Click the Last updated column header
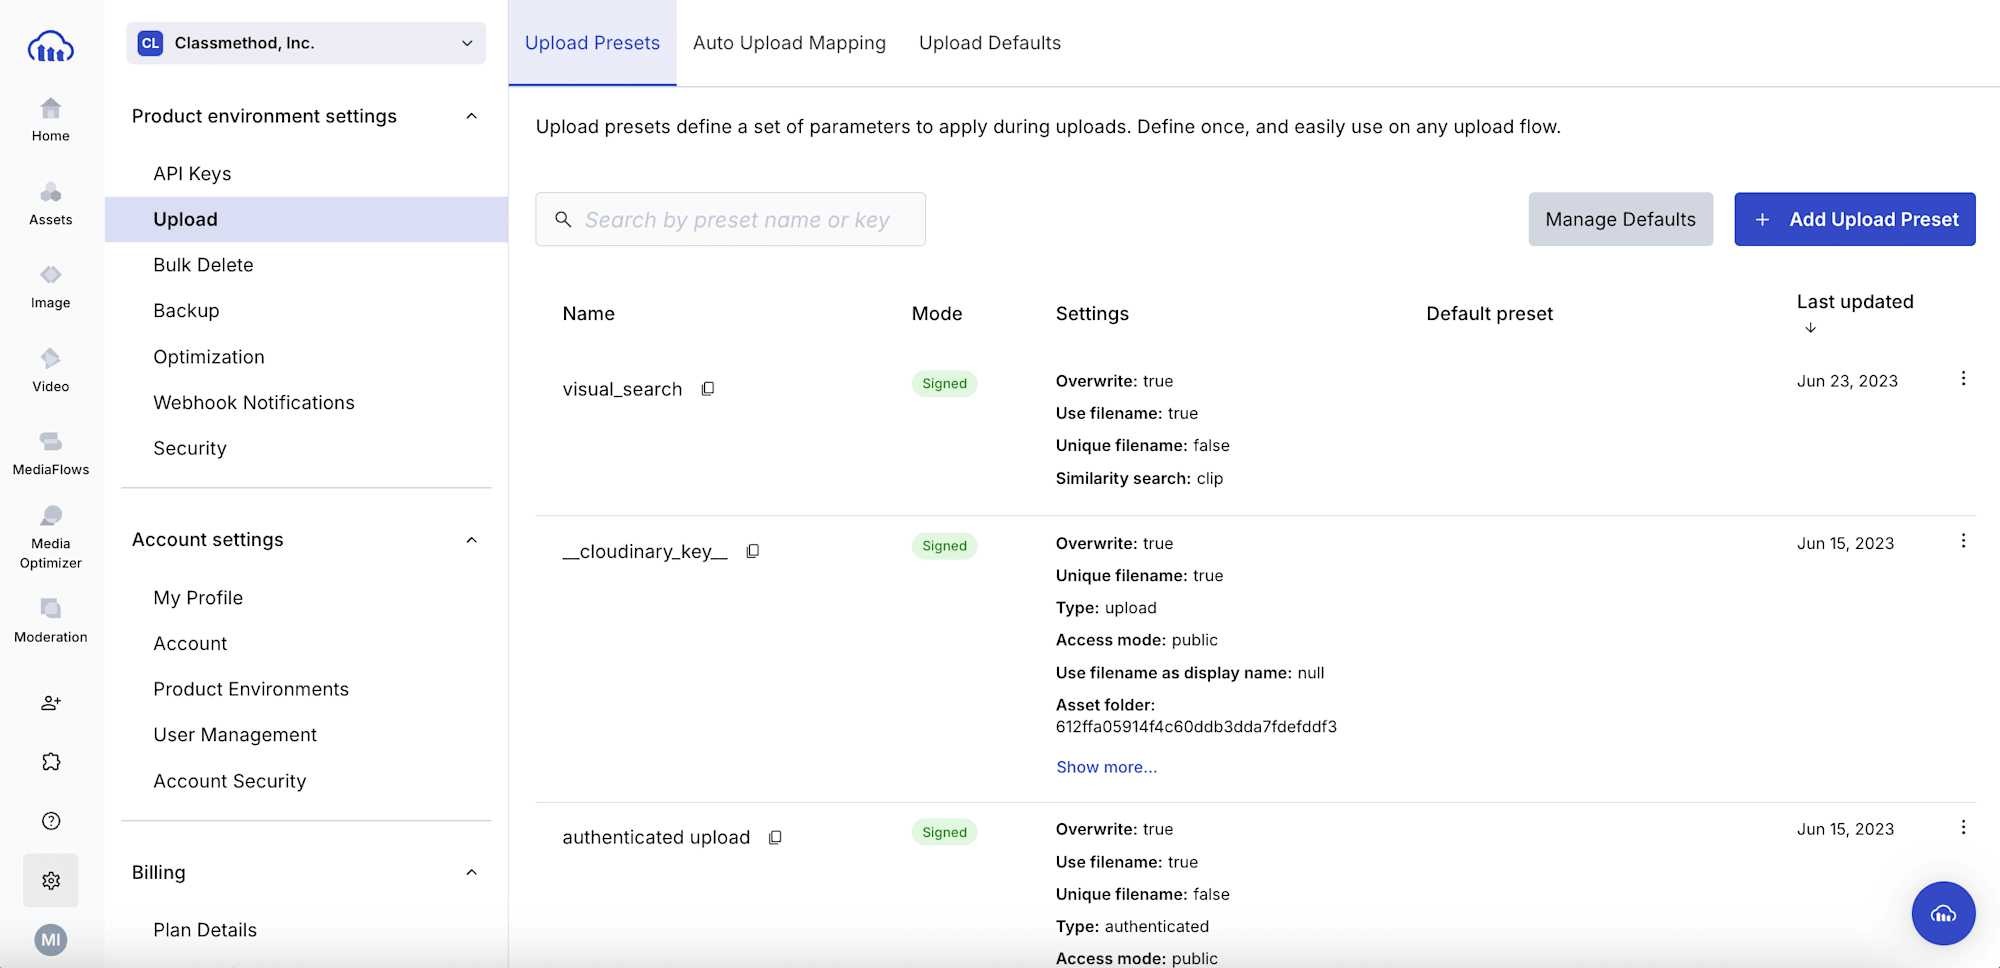 tap(1855, 302)
